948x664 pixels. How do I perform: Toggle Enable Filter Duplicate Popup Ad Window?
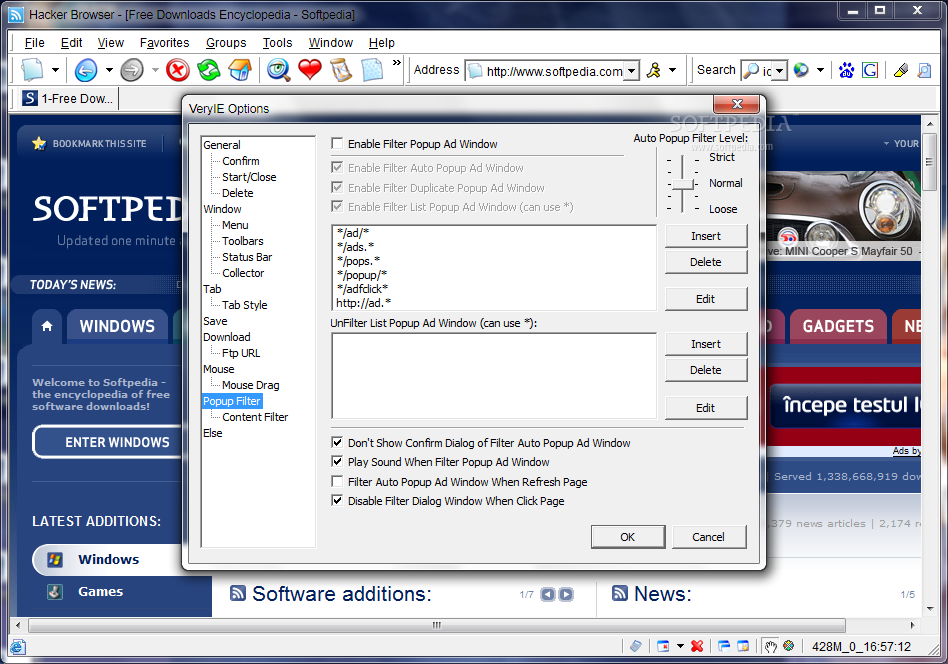click(x=337, y=187)
